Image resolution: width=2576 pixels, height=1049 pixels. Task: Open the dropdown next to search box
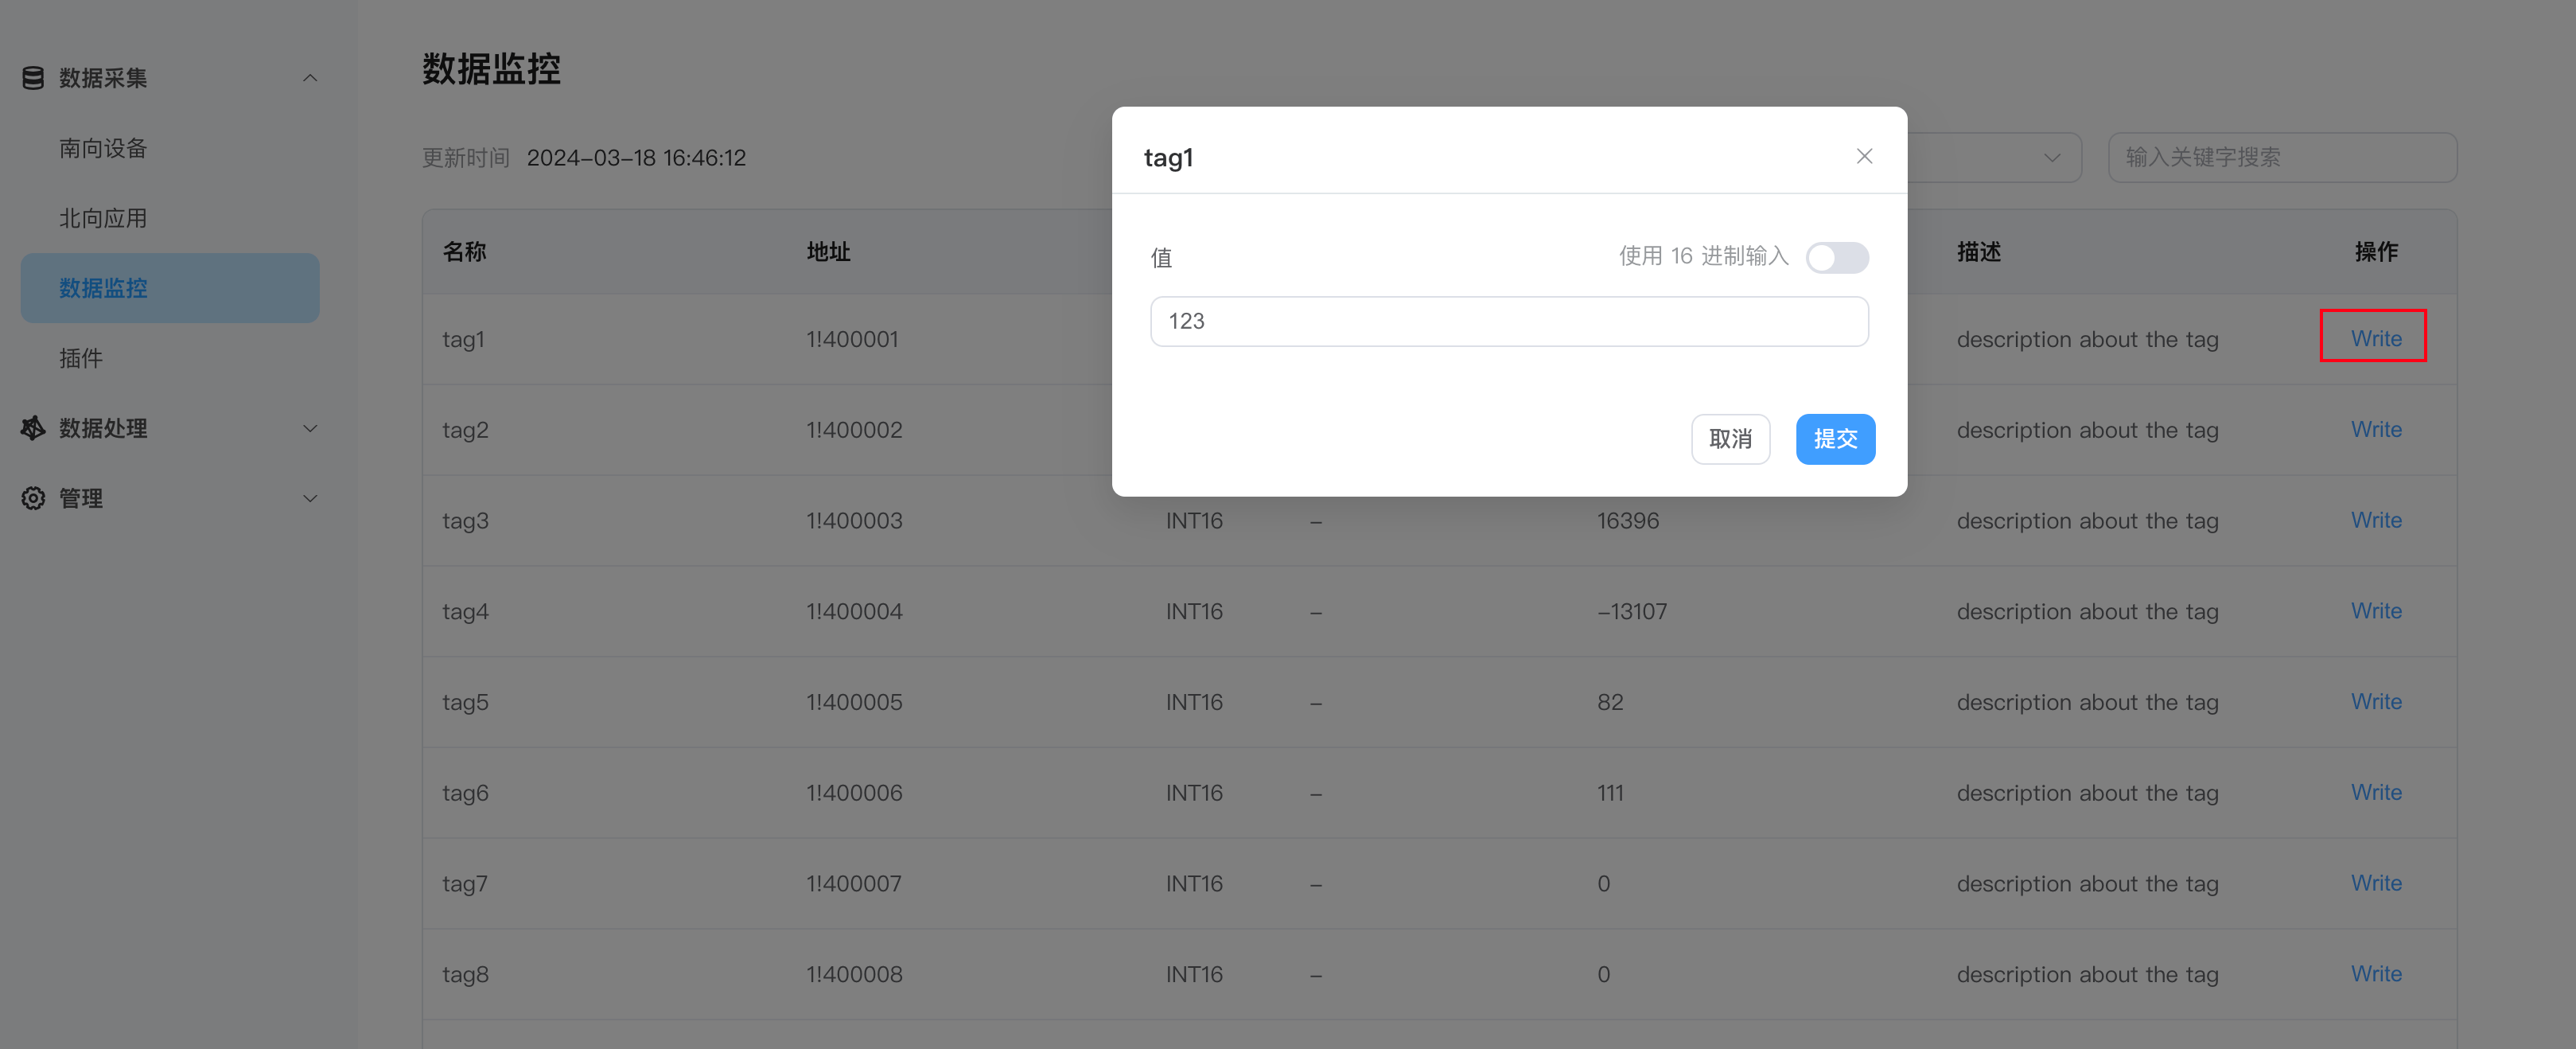tap(2051, 157)
